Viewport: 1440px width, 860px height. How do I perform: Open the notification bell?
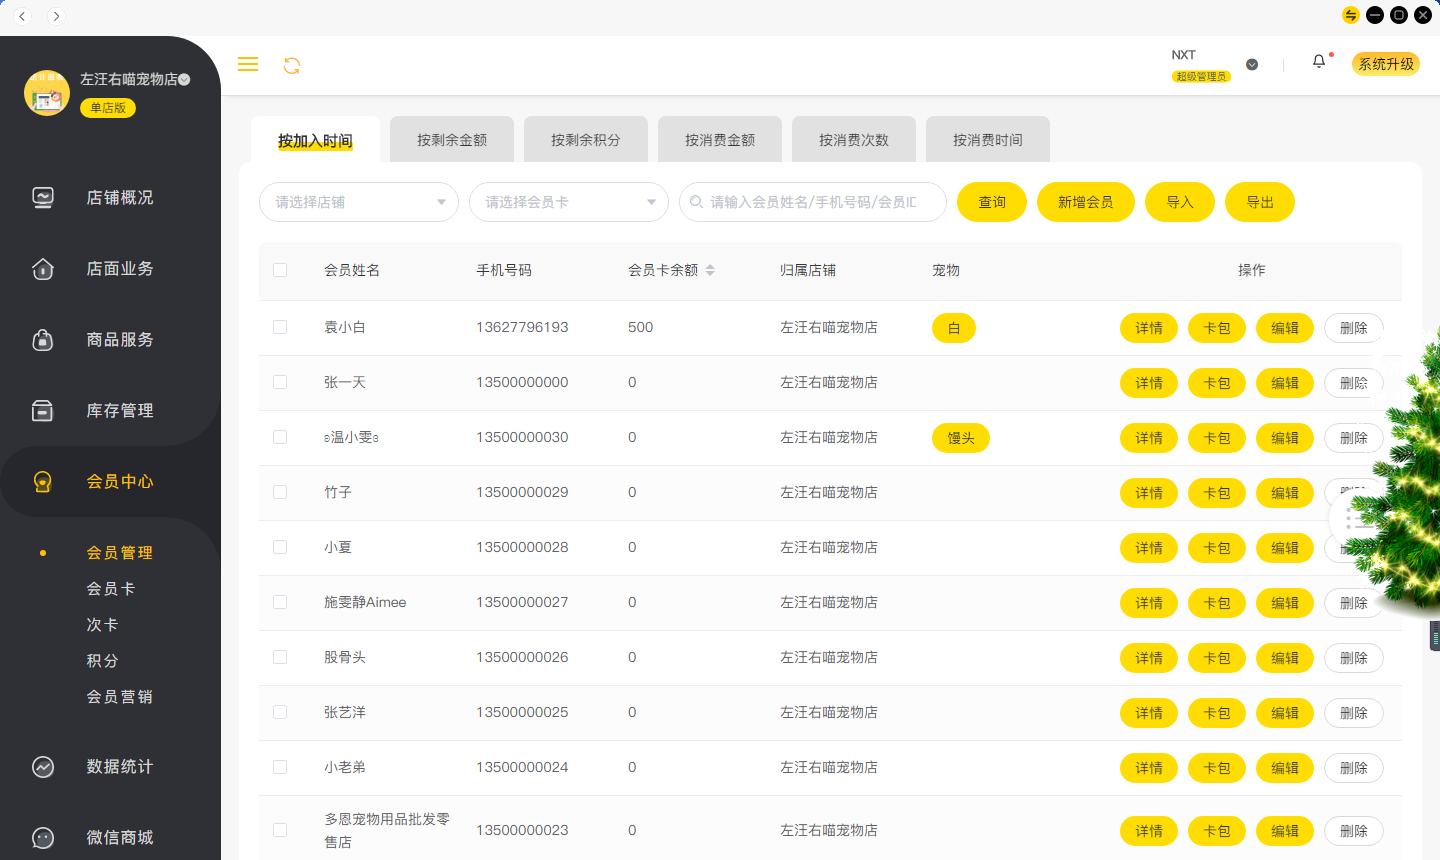pos(1319,61)
